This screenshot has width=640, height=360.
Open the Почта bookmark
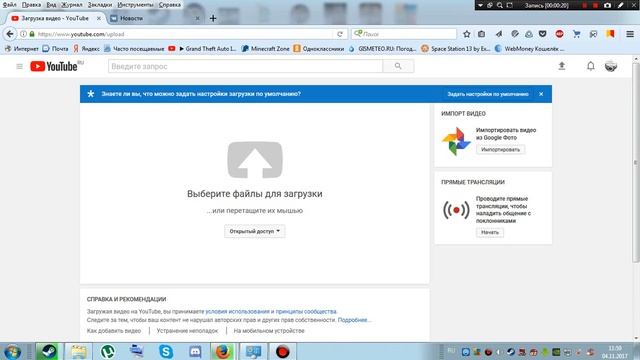(56, 49)
